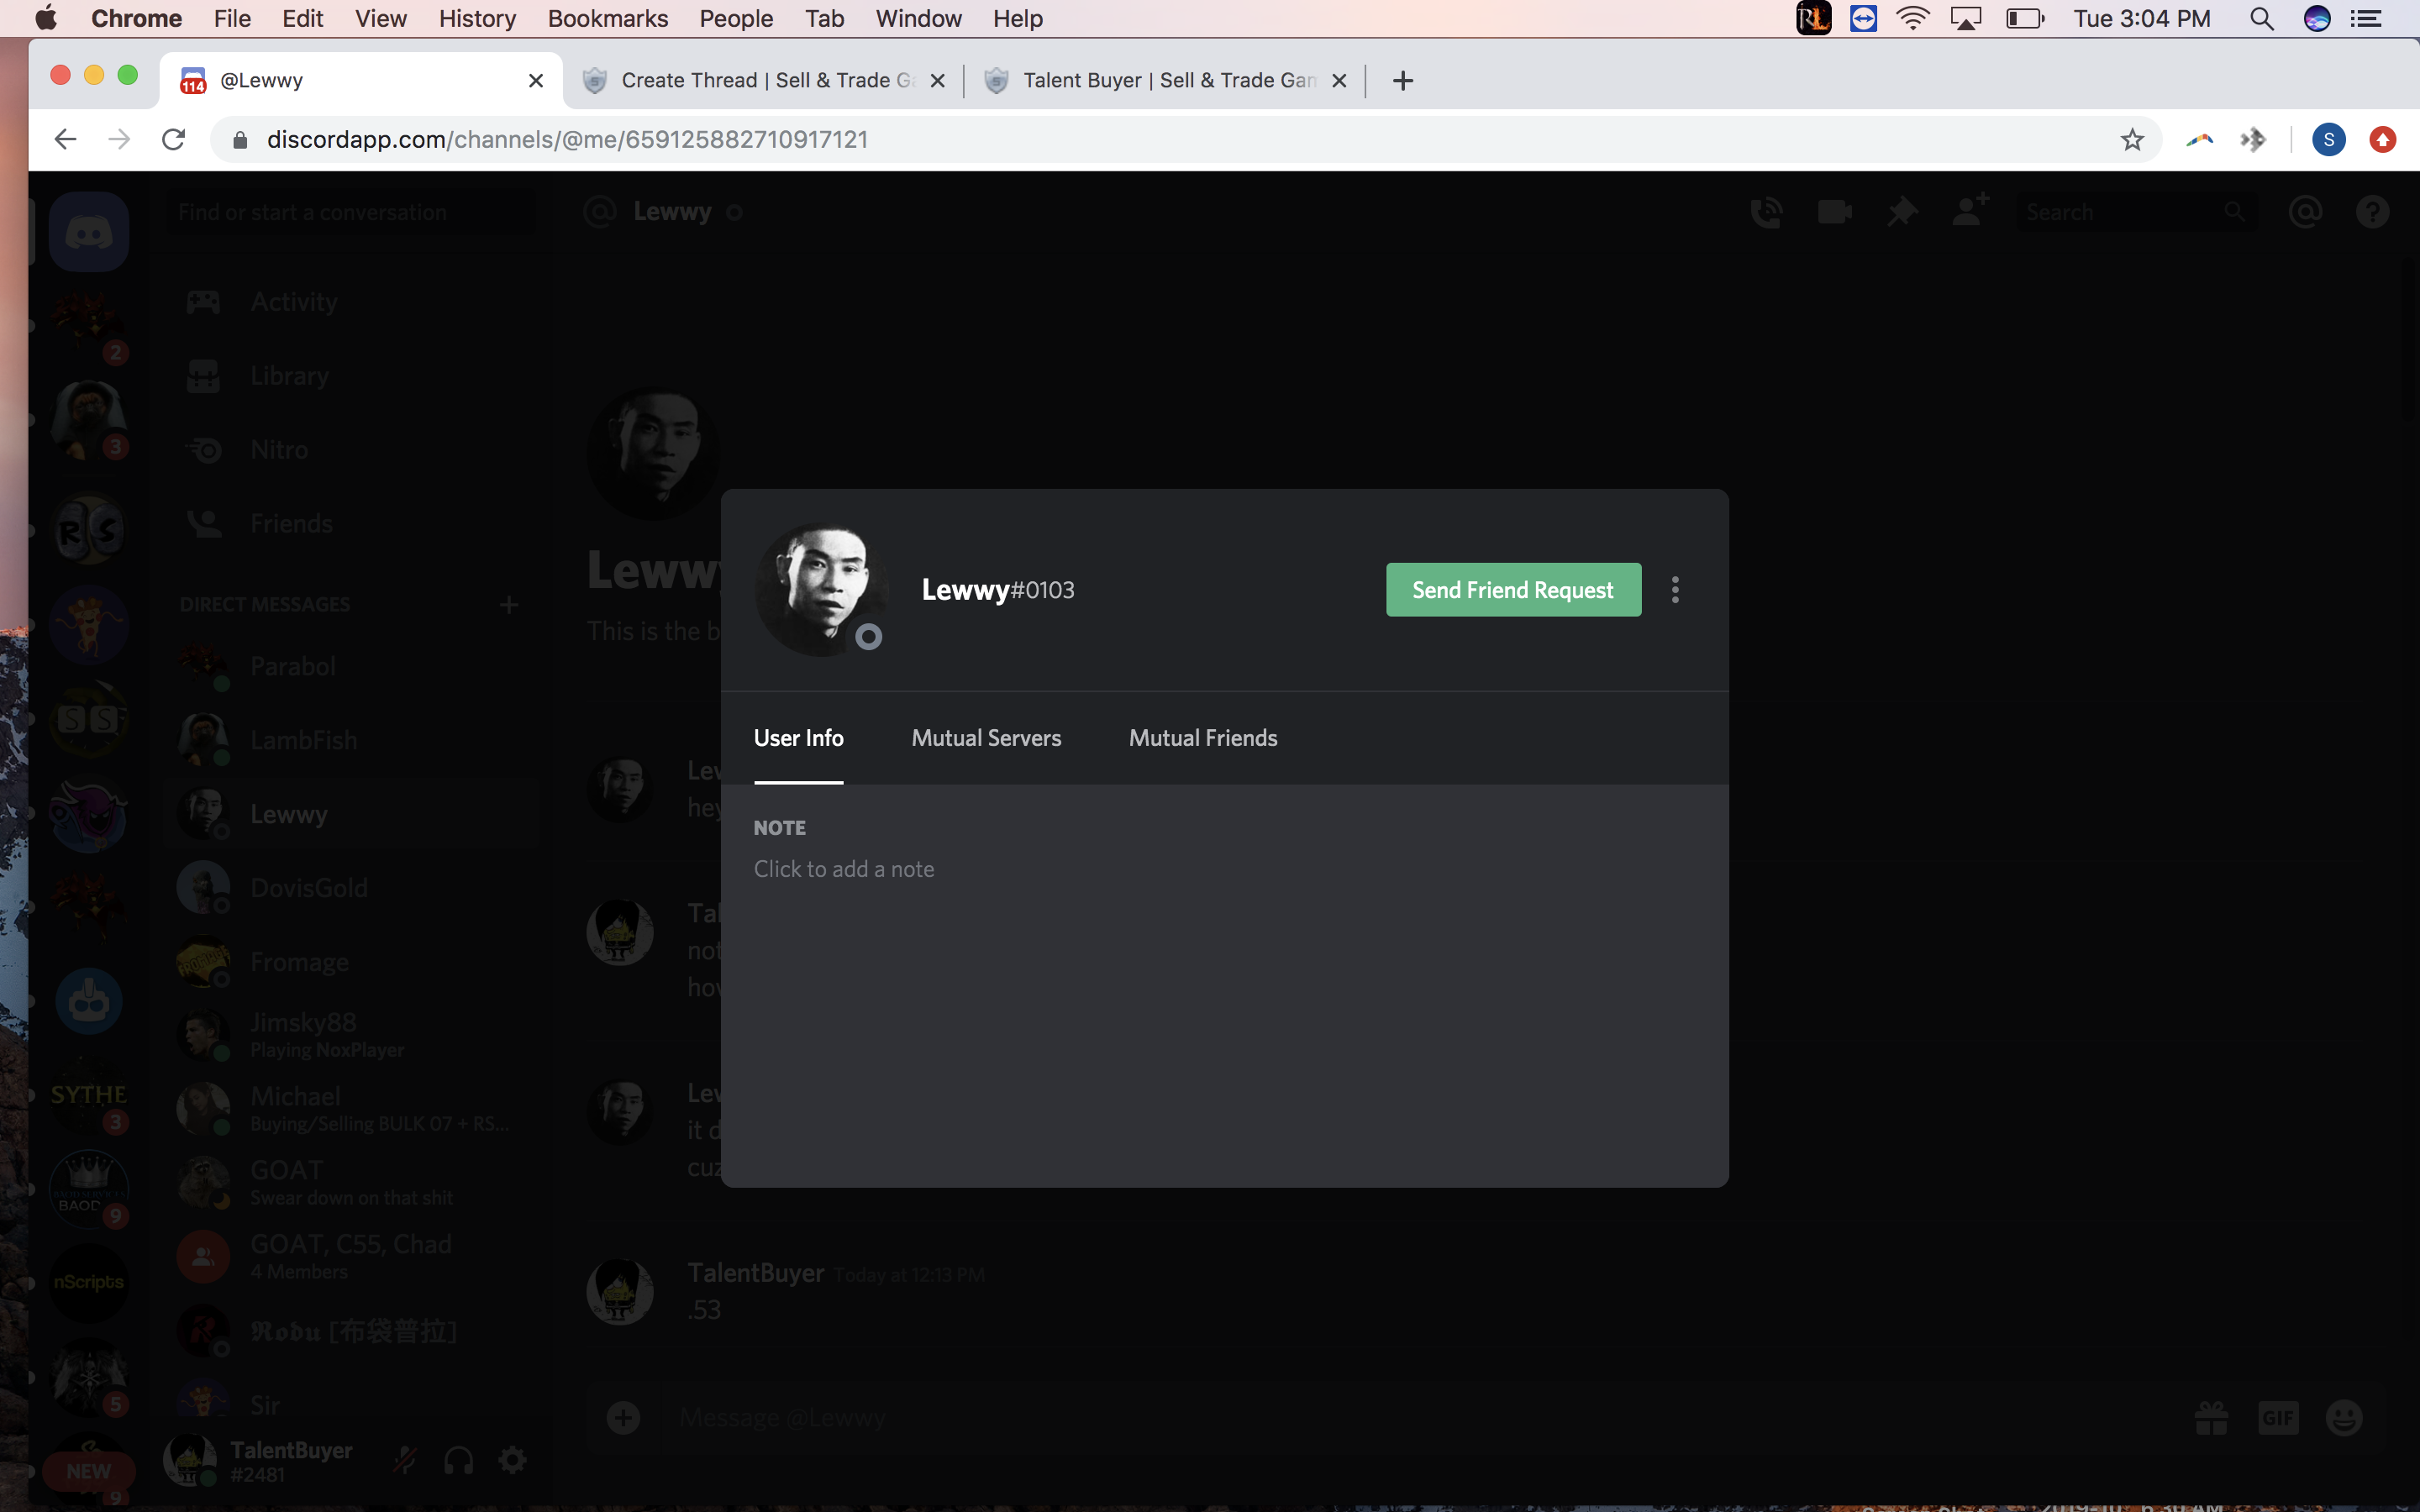2420x1512 pixels.
Task: Reload the page in Chrome
Action: (x=174, y=139)
